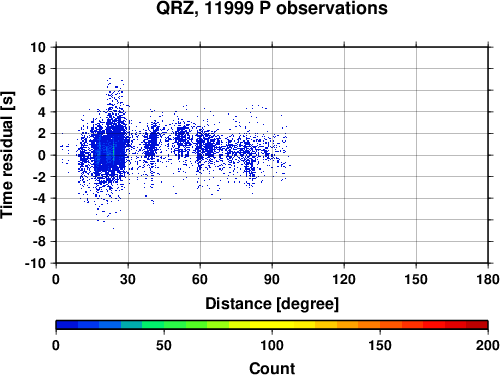Click the orange section of colorbar
500x375 pixels.
coord(358,325)
